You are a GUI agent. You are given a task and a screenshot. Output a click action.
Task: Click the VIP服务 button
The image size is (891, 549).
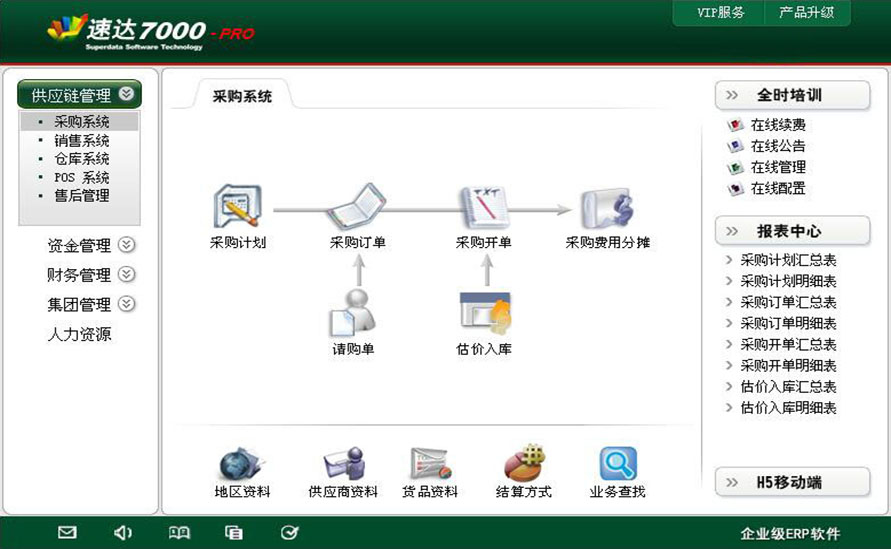point(719,13)
